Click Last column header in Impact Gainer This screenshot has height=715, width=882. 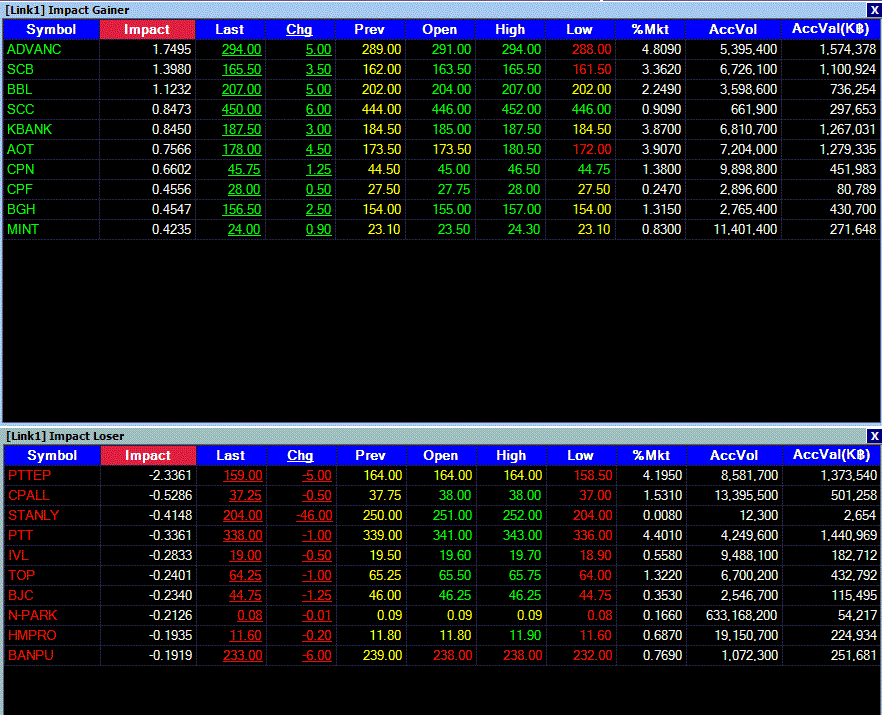(230, 30)
